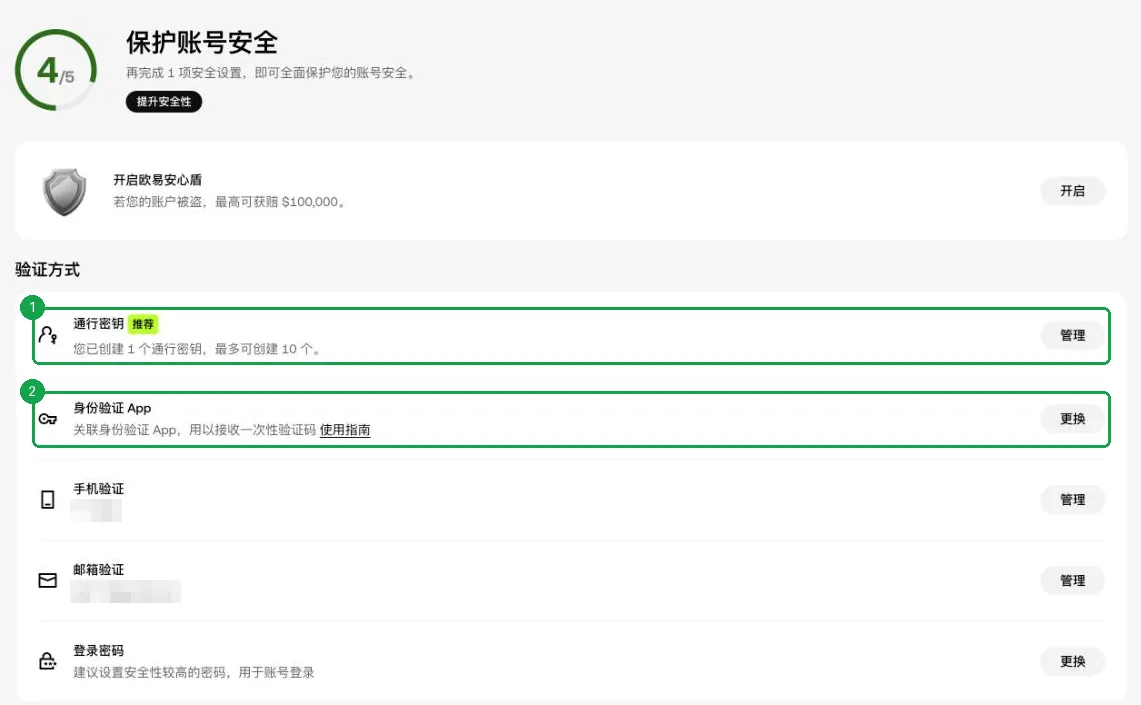Click the 邮箱验证 label
1141x705 pixels.
[98, 570]
